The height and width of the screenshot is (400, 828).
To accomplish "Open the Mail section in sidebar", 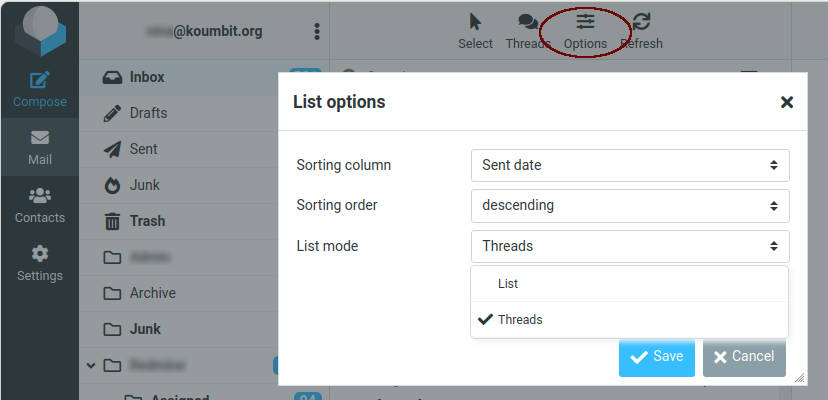I will [x=40, y=147].
